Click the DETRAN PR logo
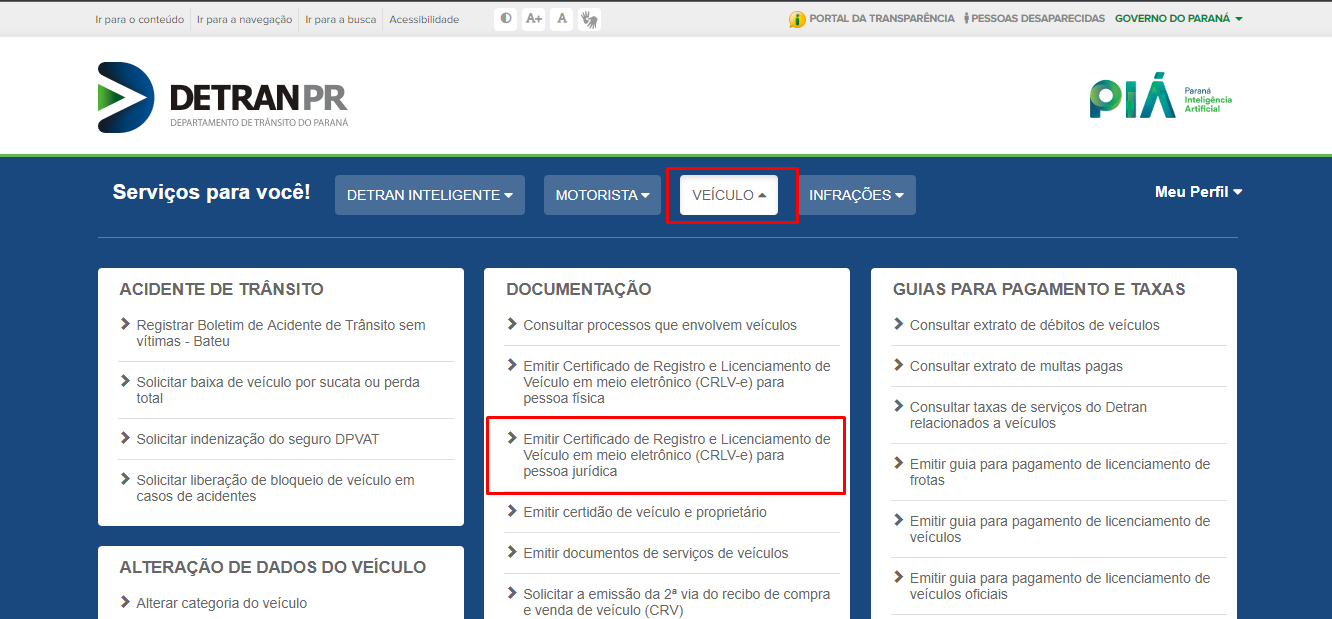1332x619 pixels. (223, 97)
